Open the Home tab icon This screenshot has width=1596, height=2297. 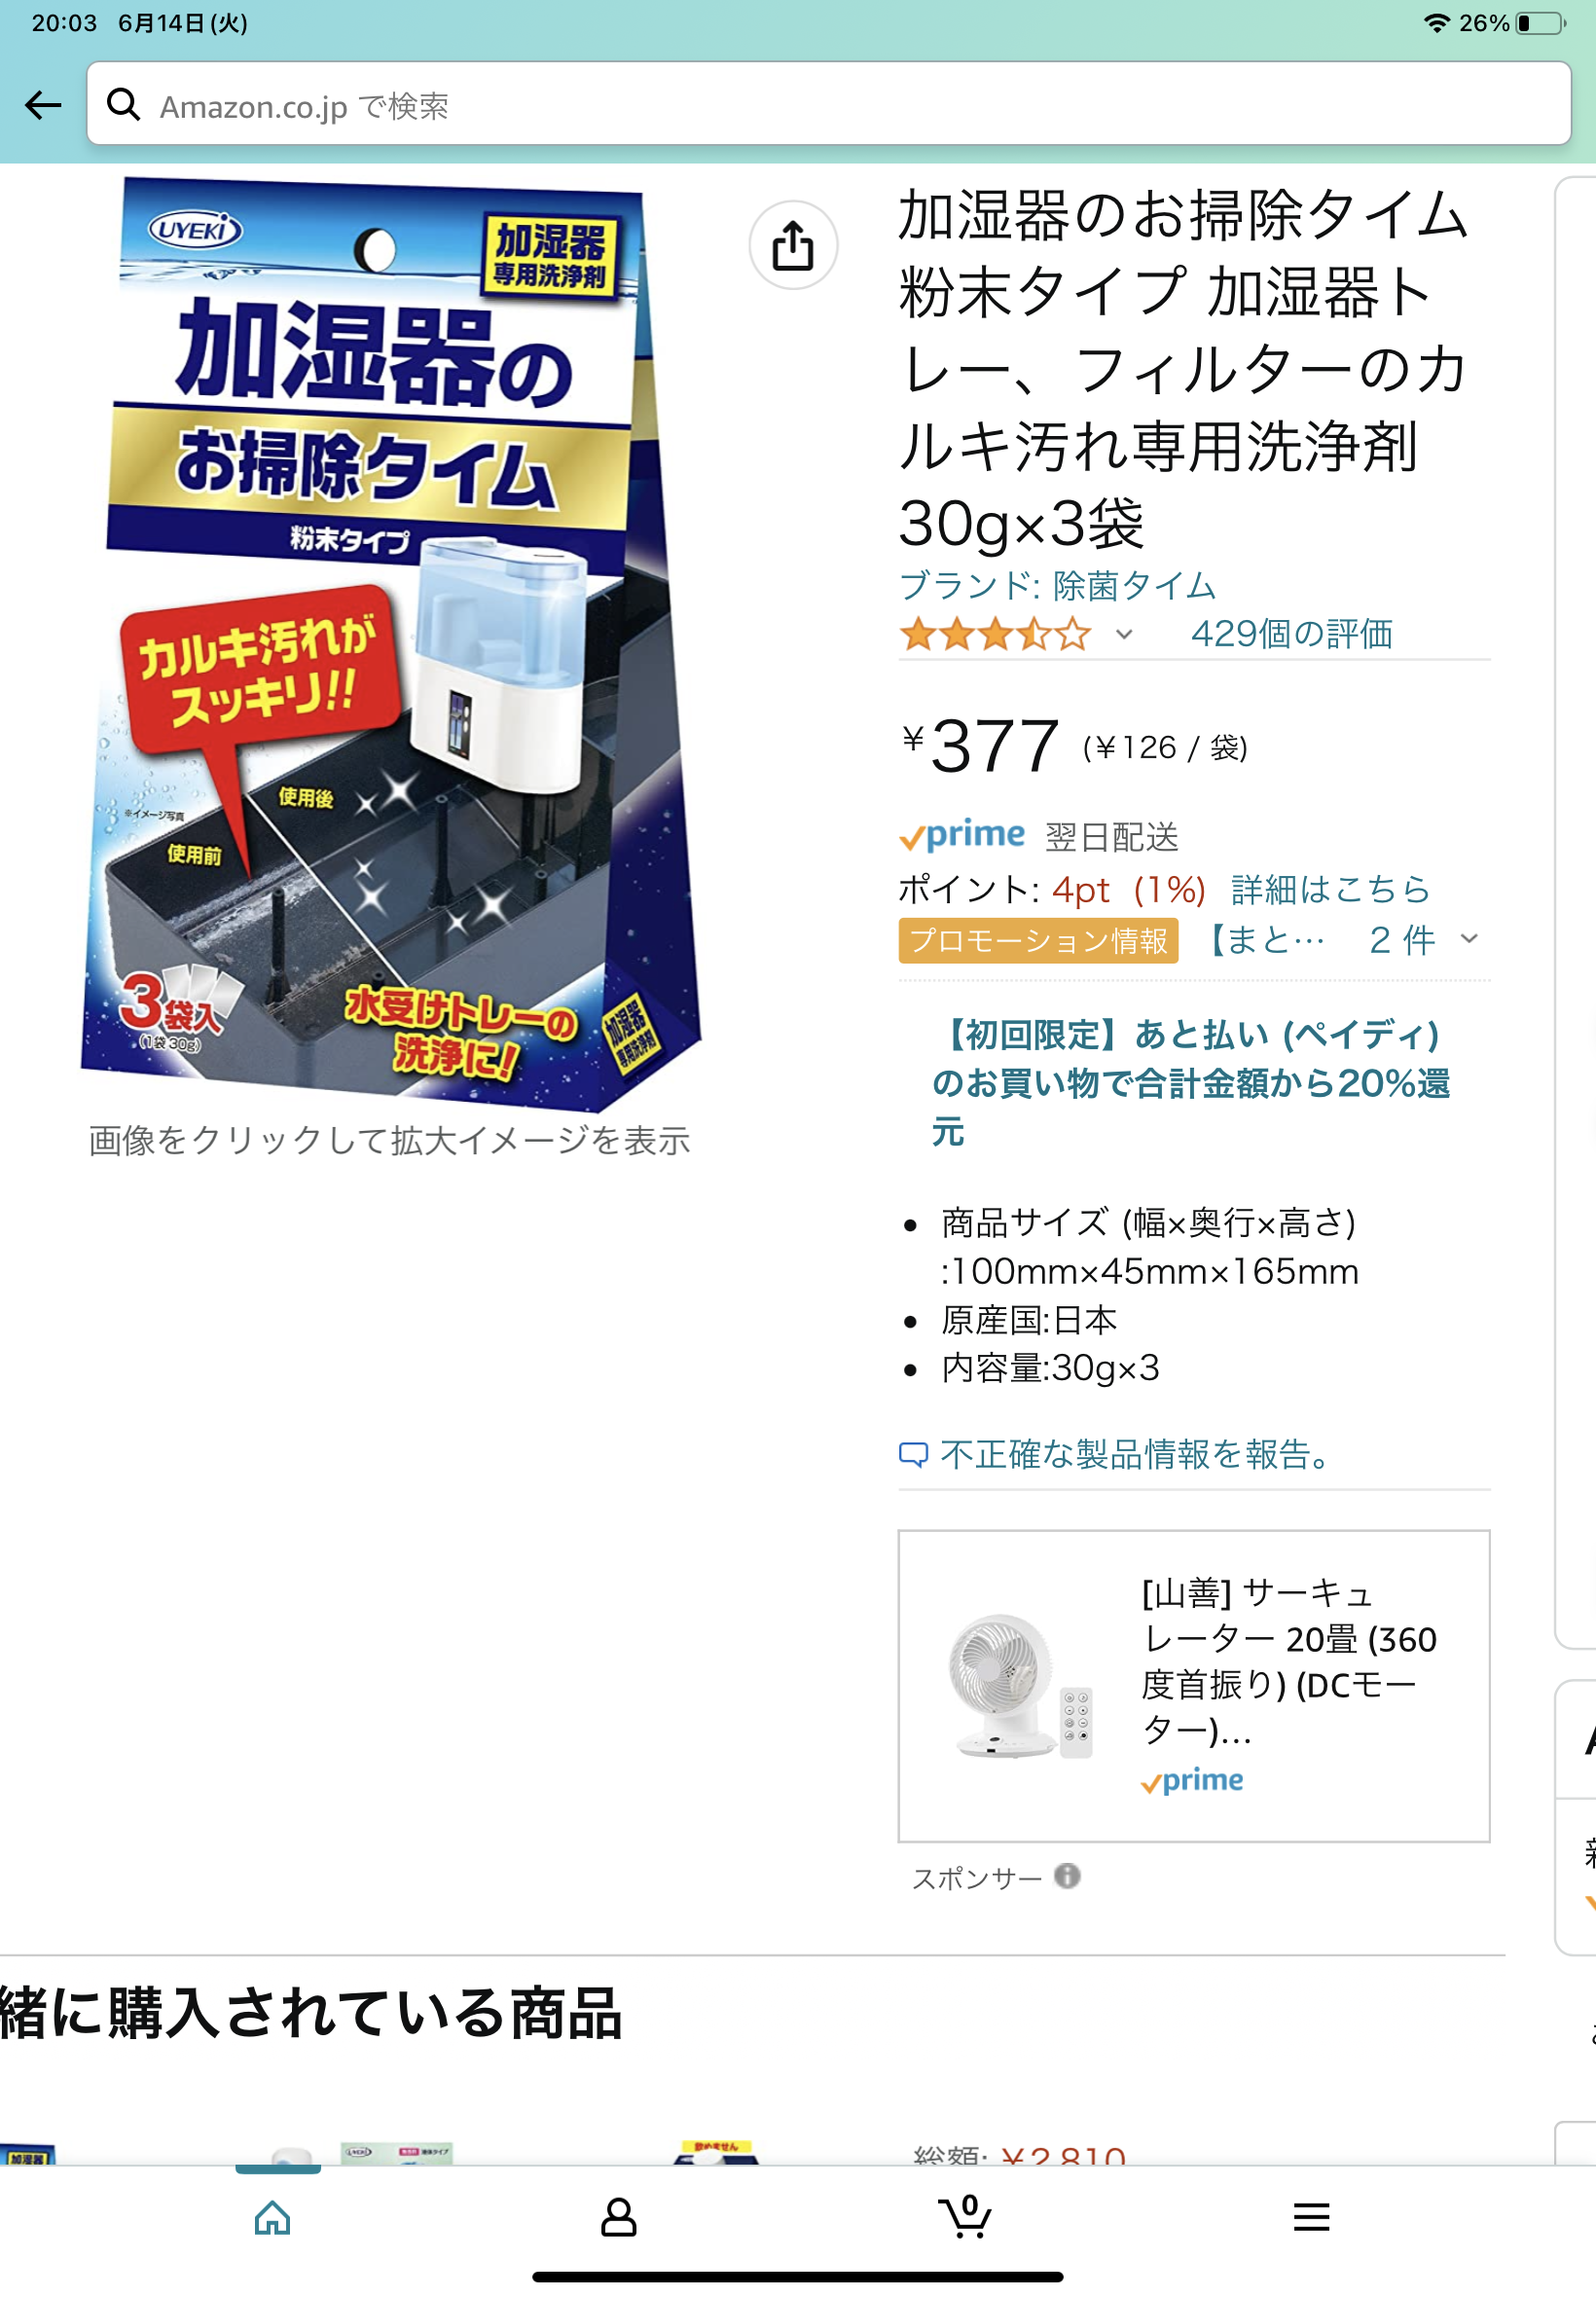[x=272, y=2217]
